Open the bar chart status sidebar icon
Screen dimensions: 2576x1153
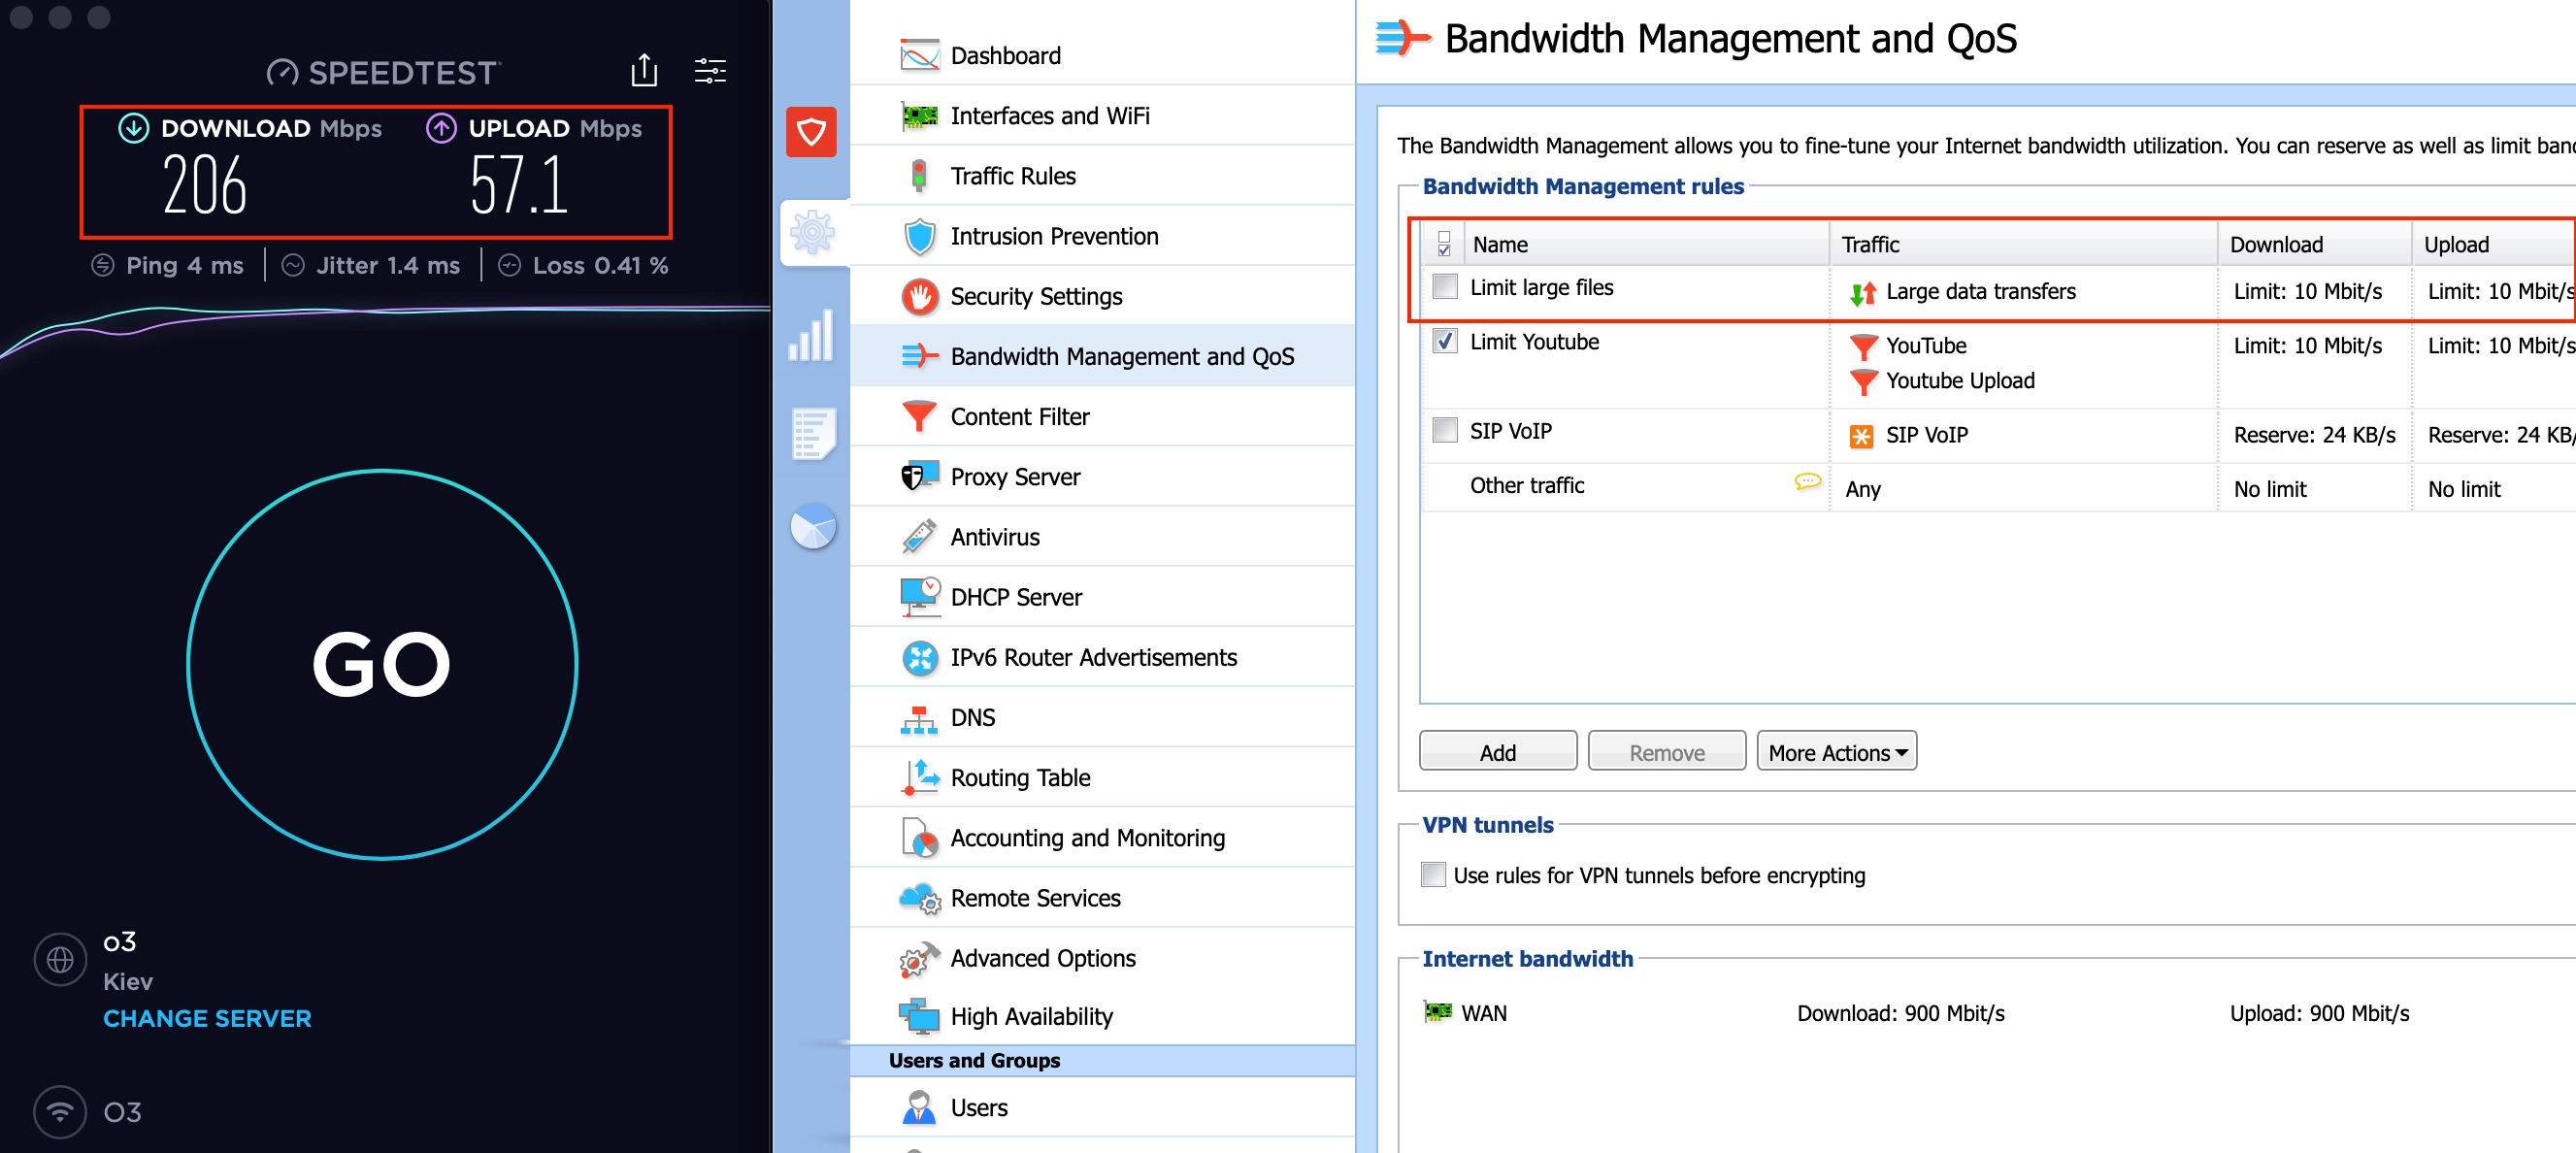[812, 335]
